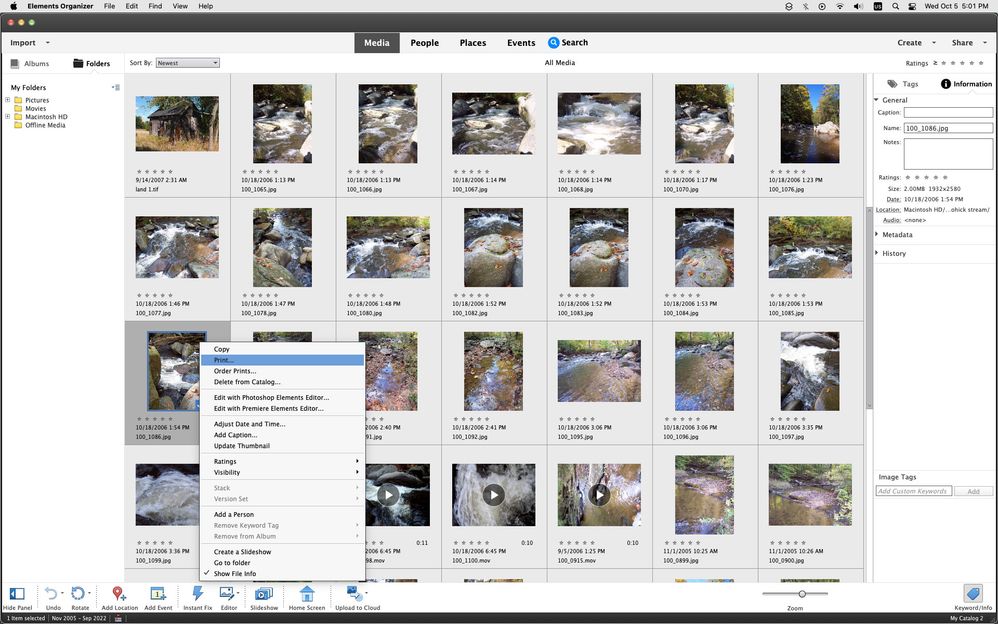The height and width of the screenshot is (624, 998).
Task: Open the Import dropdown arrow
Action: pos(48,43)
